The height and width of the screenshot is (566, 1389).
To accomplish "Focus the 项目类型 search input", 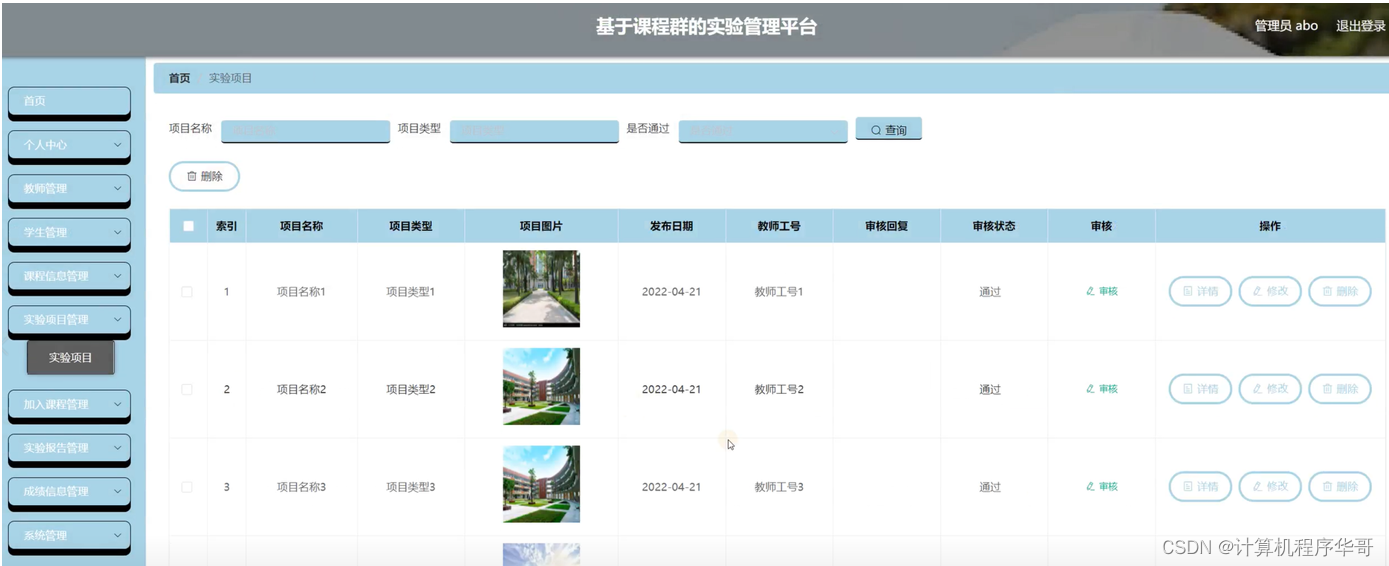I will 534,131.
